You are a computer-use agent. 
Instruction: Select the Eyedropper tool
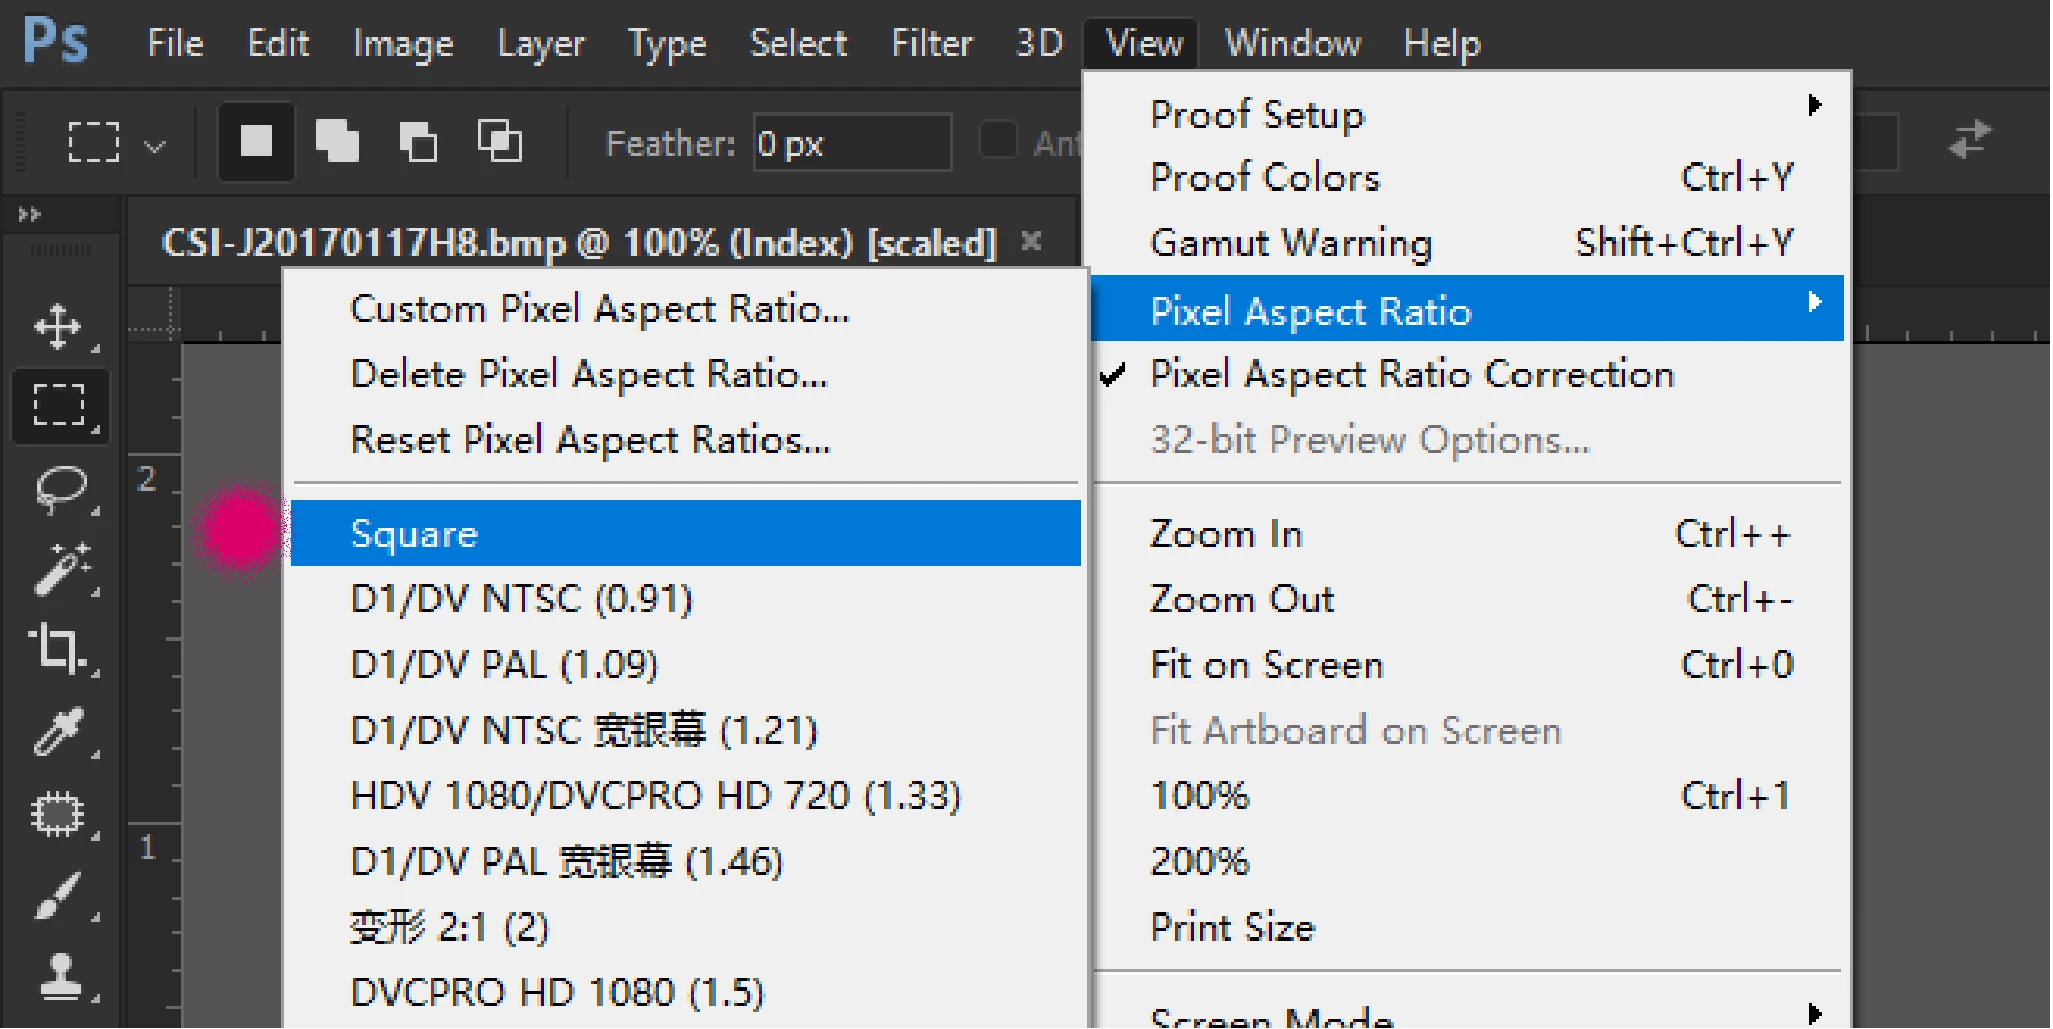click(x=59, y=732)
